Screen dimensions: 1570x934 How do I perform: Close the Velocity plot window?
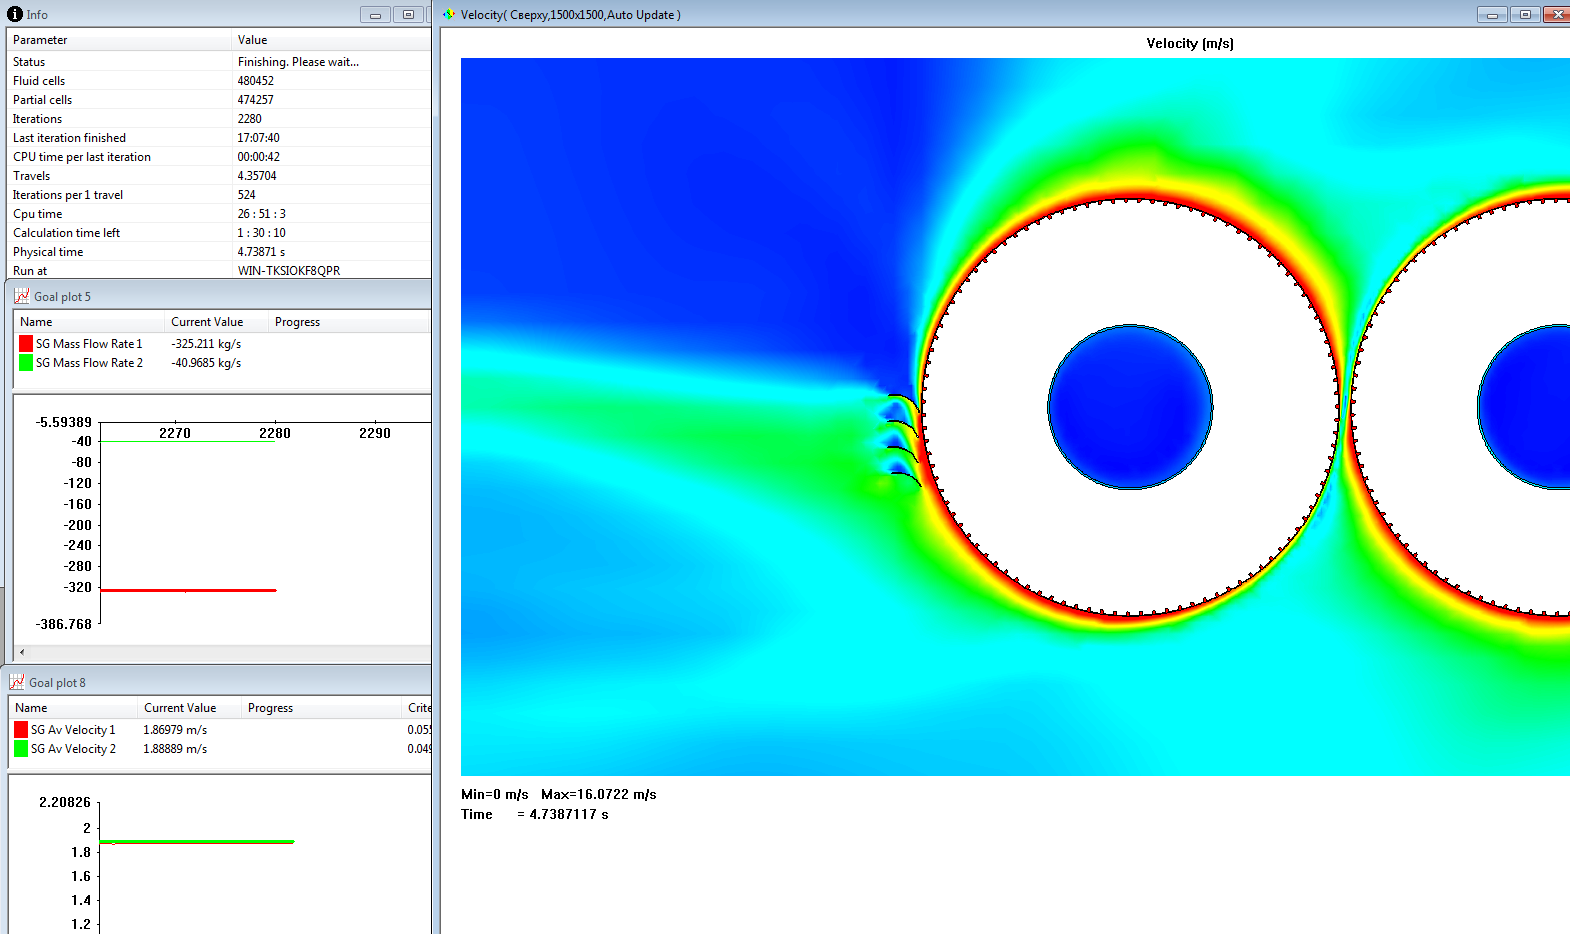[x=1557, y=15]
